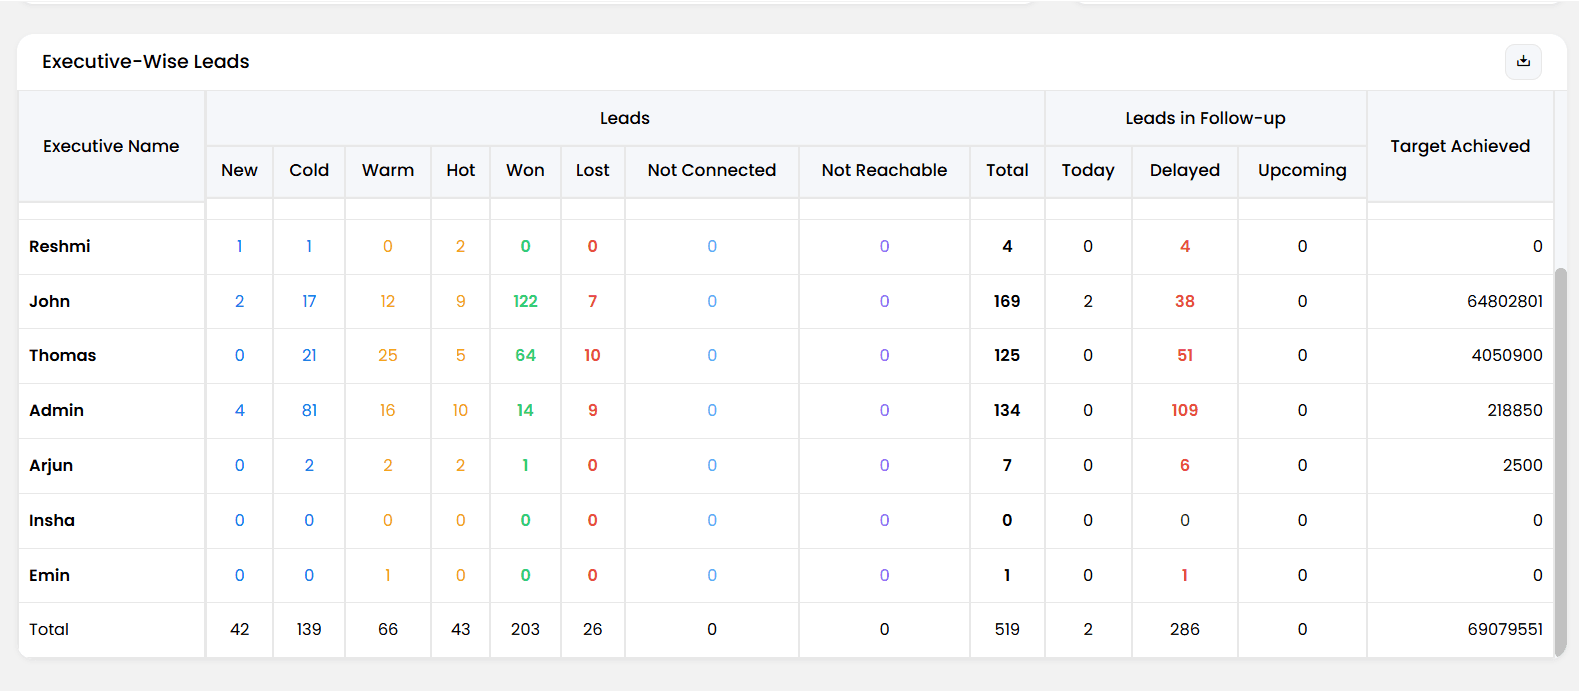Click the Target Achieved column header
Viewport: 1579px width, 691px height.
[1460, 146]
